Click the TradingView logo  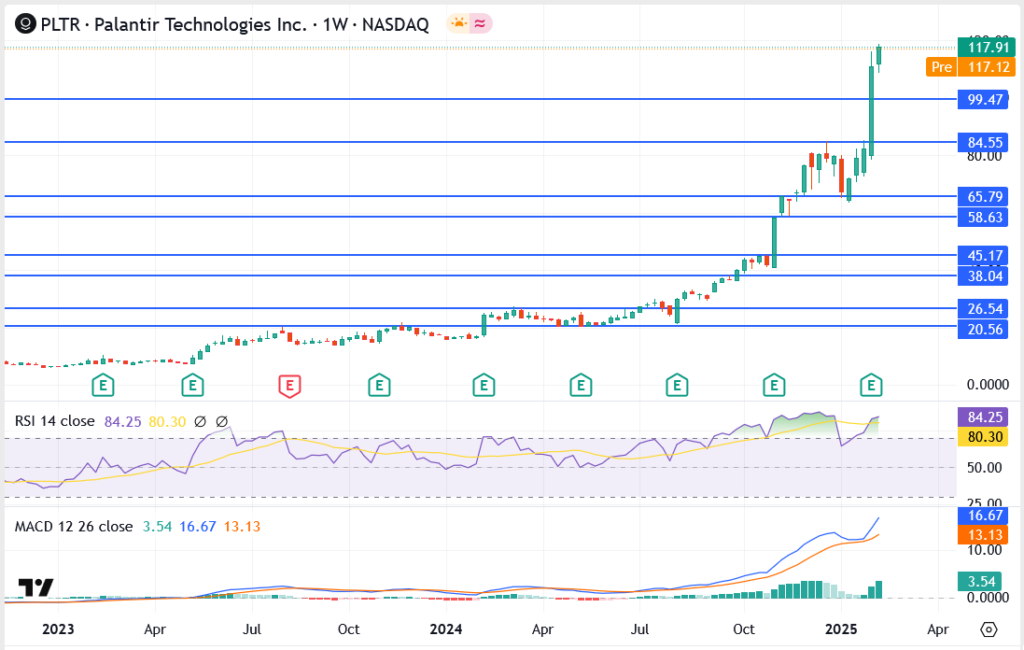[x=36, y=588]
